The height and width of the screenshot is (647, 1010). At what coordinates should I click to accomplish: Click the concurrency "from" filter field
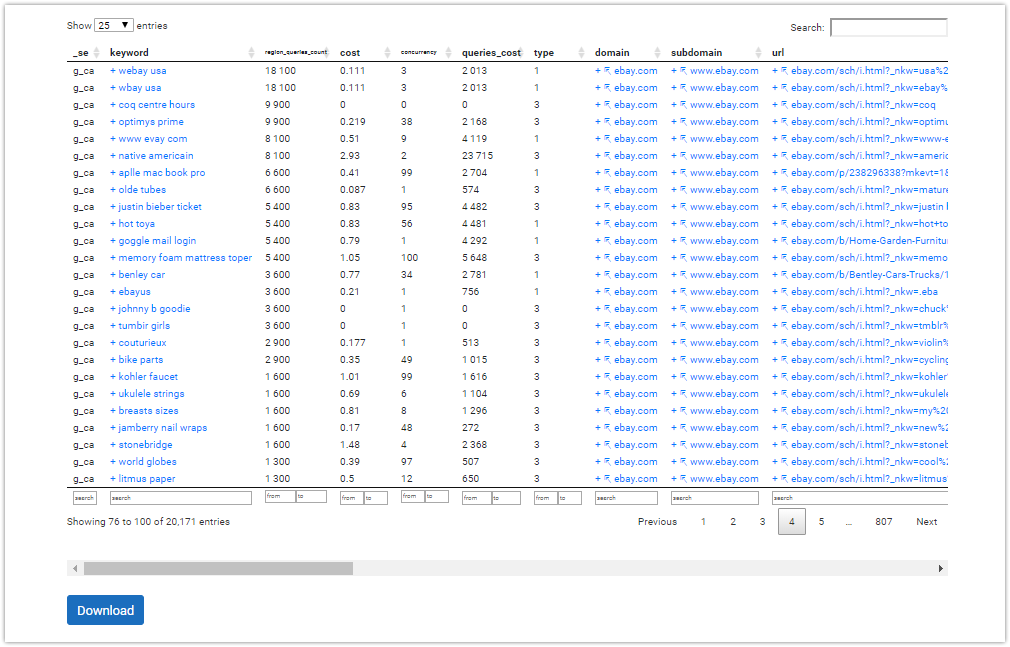tap(412, 497)
